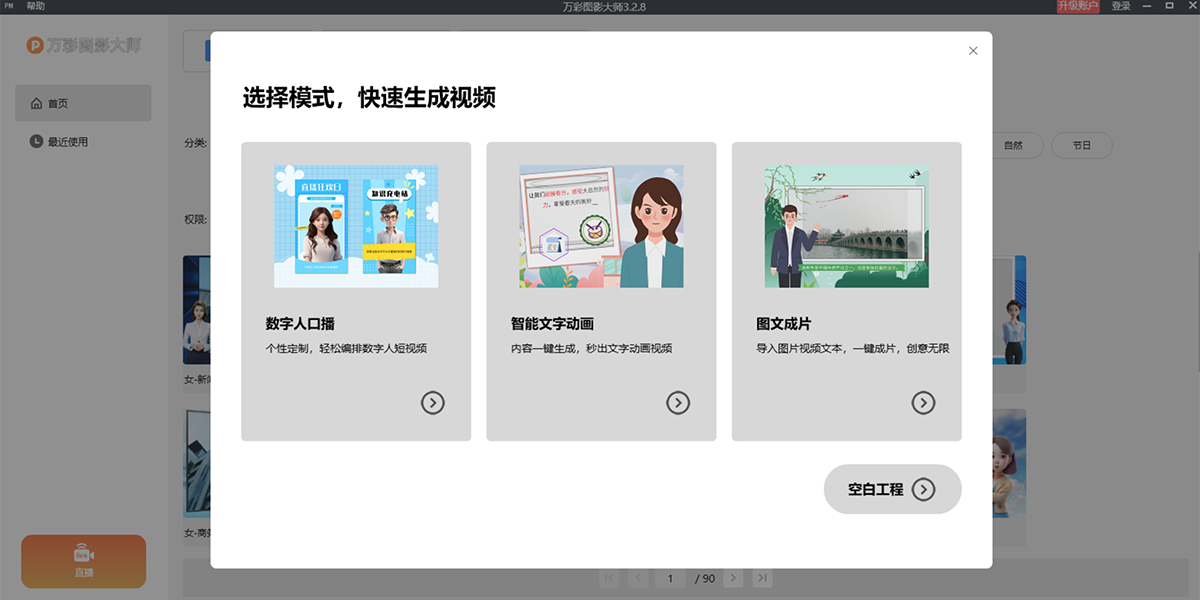The width and height of the screenshot is (1200, 600).
Task: Click the 空白工程 arrow icon
Action: click(924, 489)
